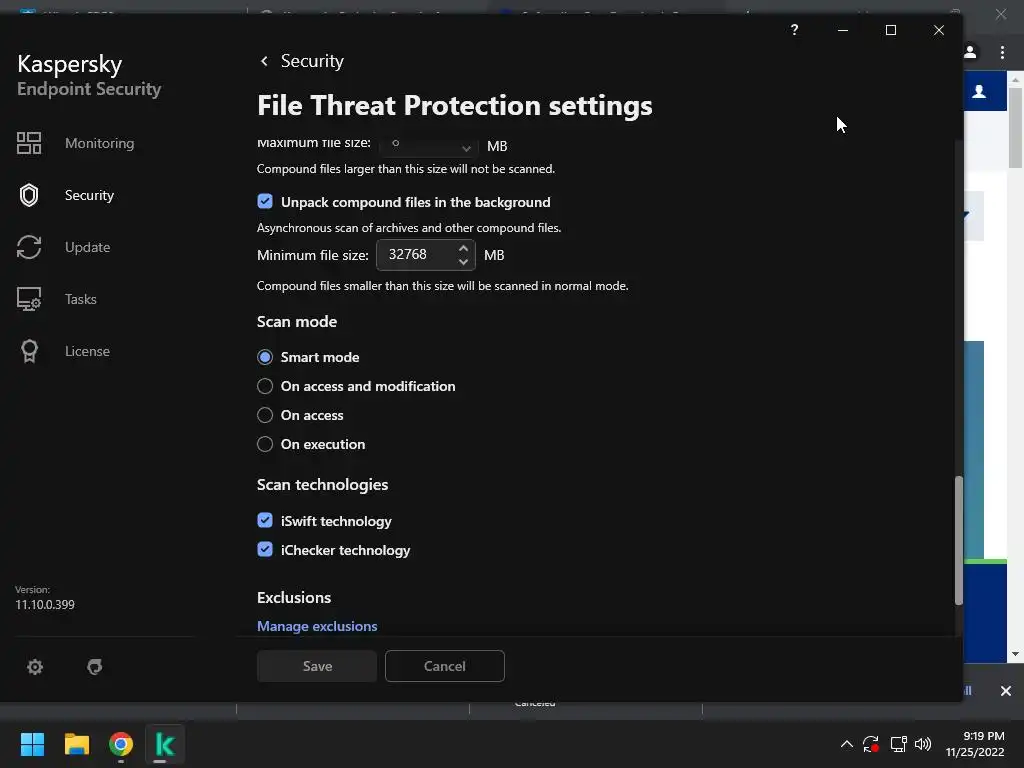The height and width of the screenshot is (768, 1024).
Task: Open File Explorer from the taskbar
Action: click(x=76, y=744)
